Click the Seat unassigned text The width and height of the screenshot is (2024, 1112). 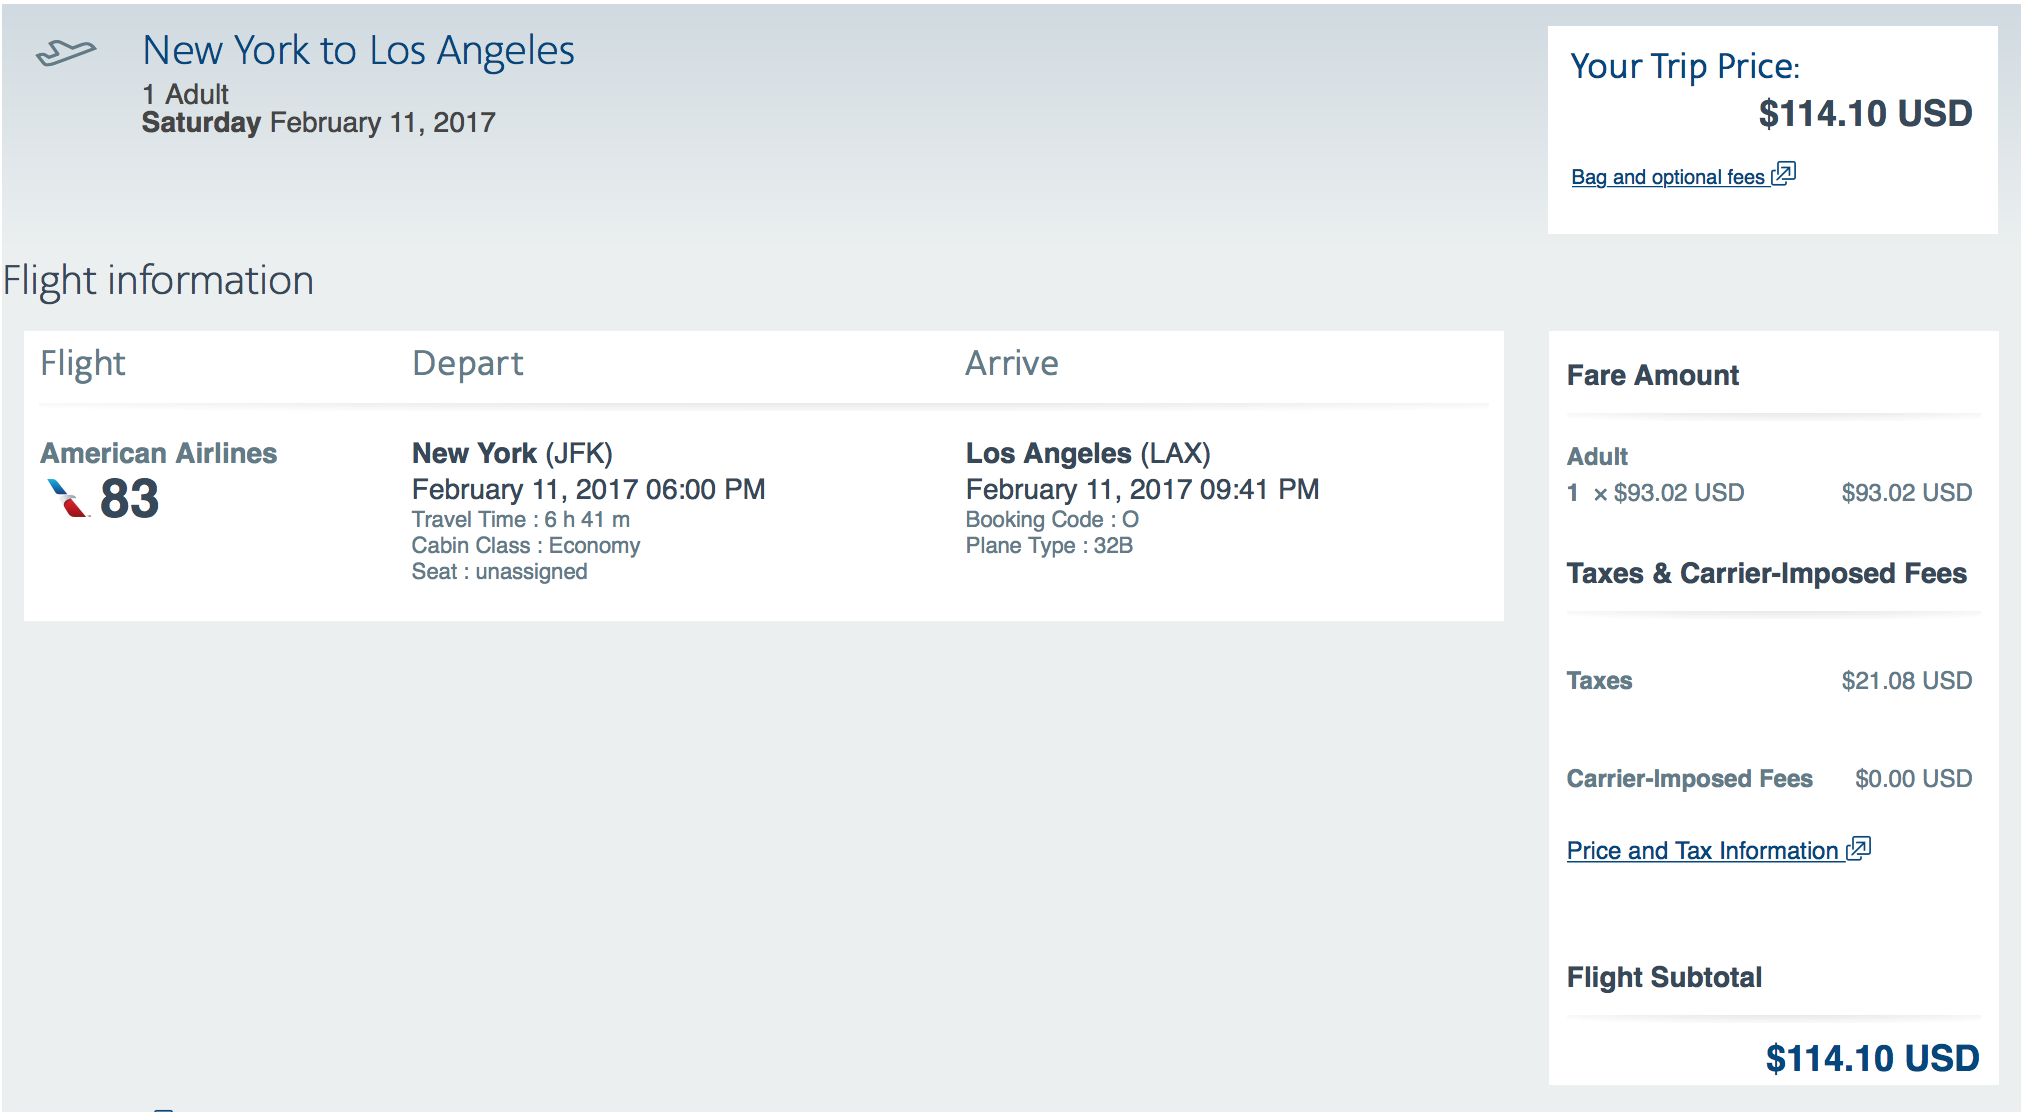499,572
